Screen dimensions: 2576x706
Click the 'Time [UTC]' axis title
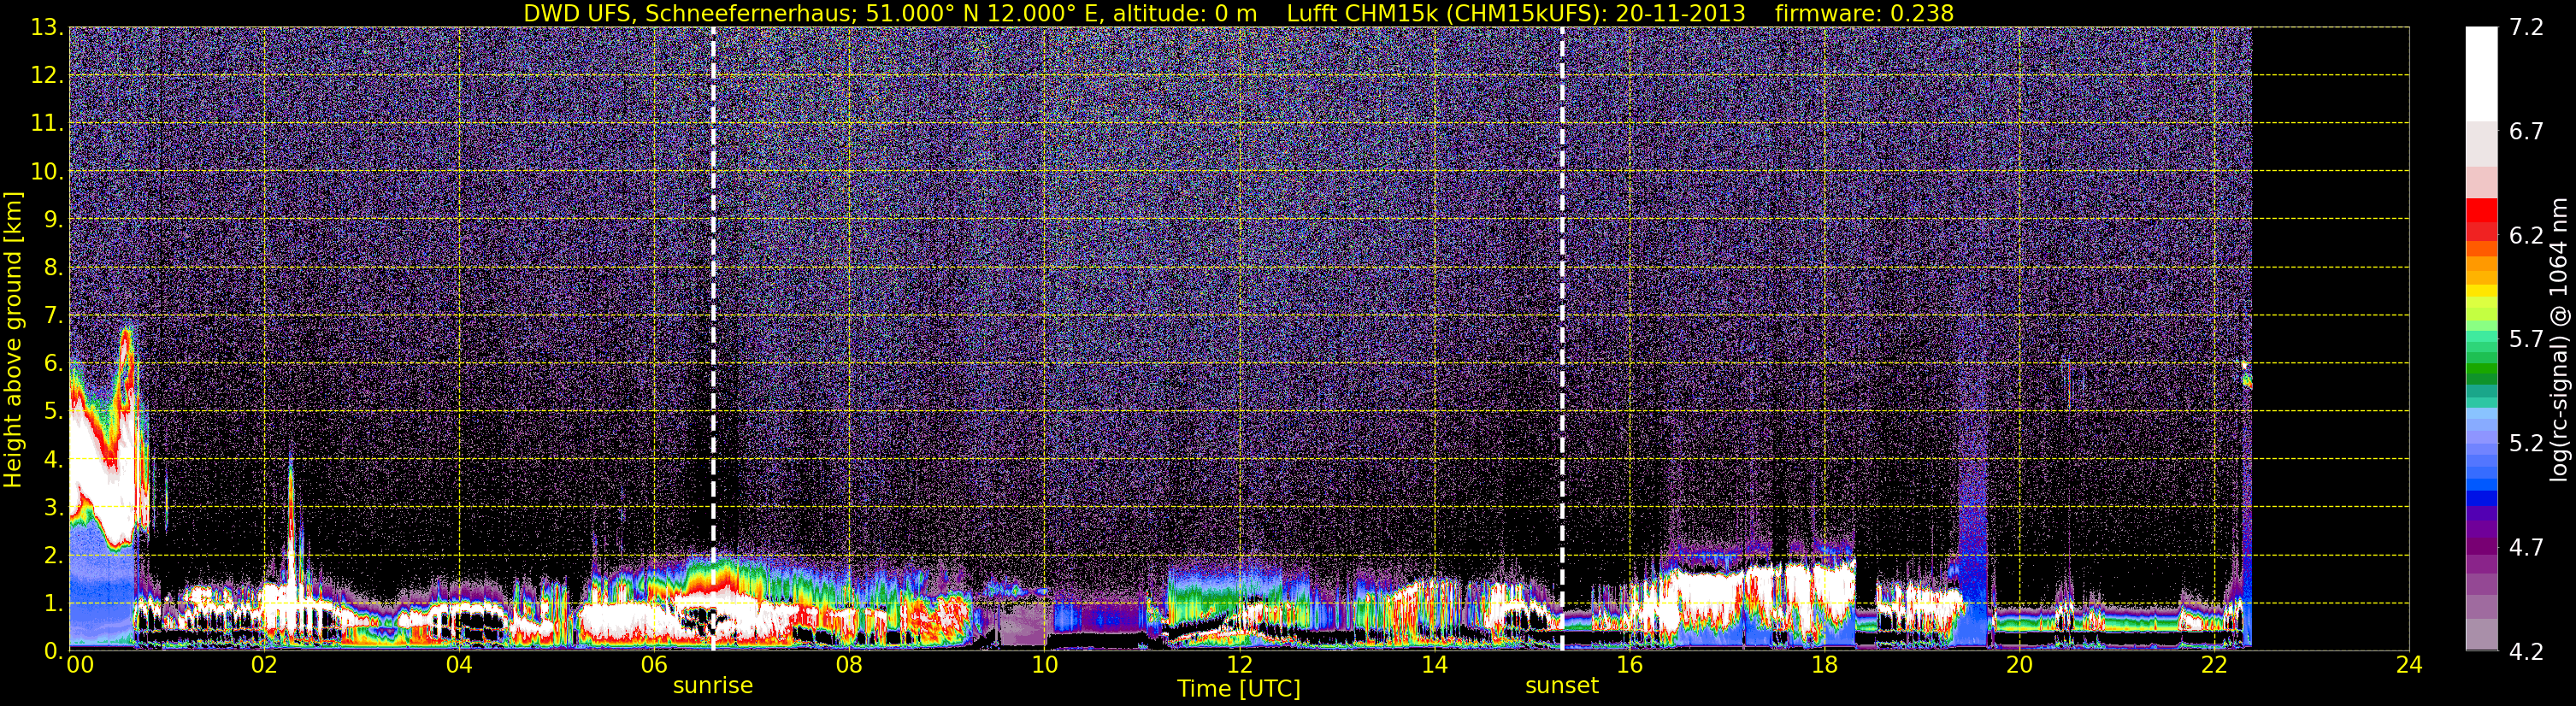click(x=1239, y=689)
